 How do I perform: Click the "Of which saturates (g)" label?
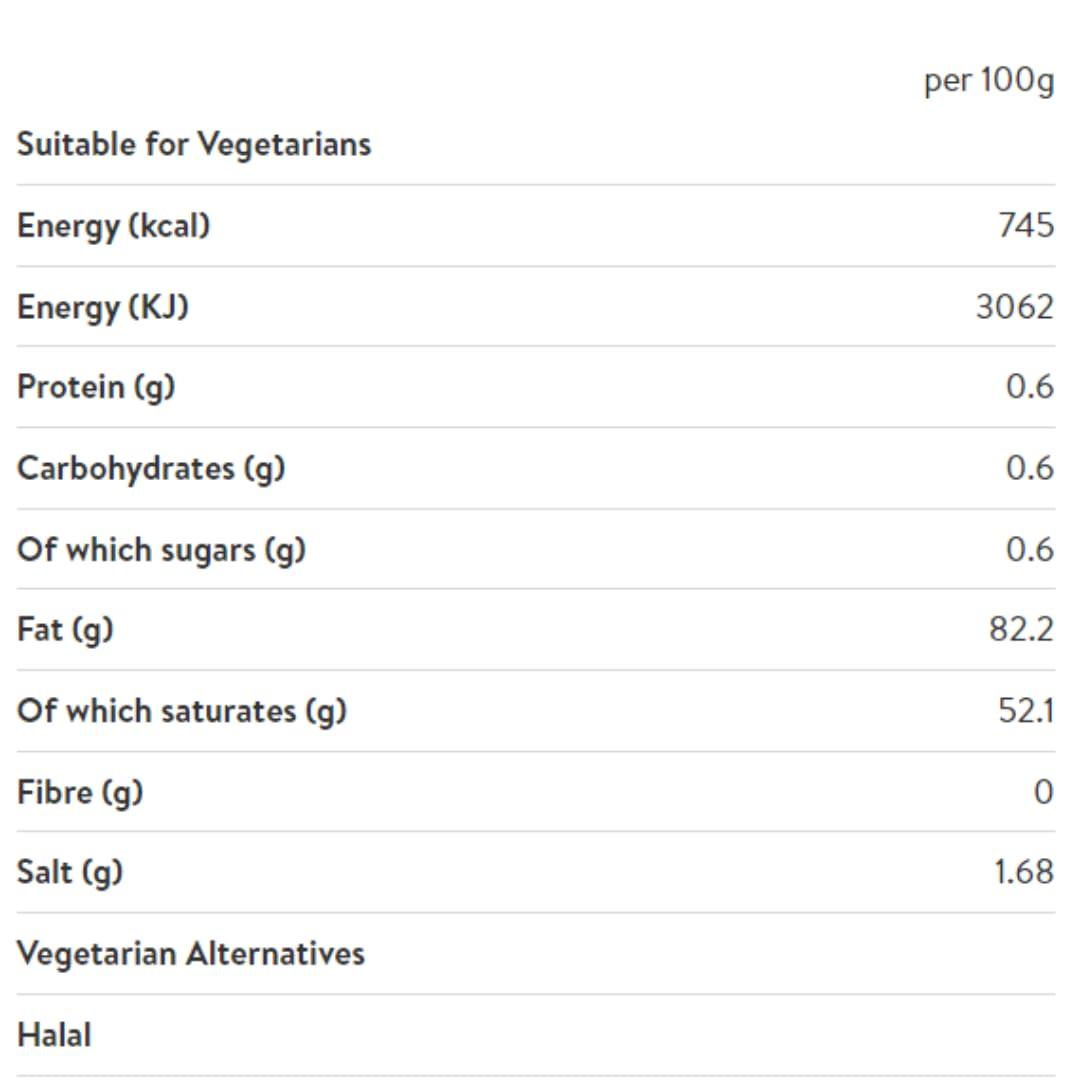click(182, 711)
